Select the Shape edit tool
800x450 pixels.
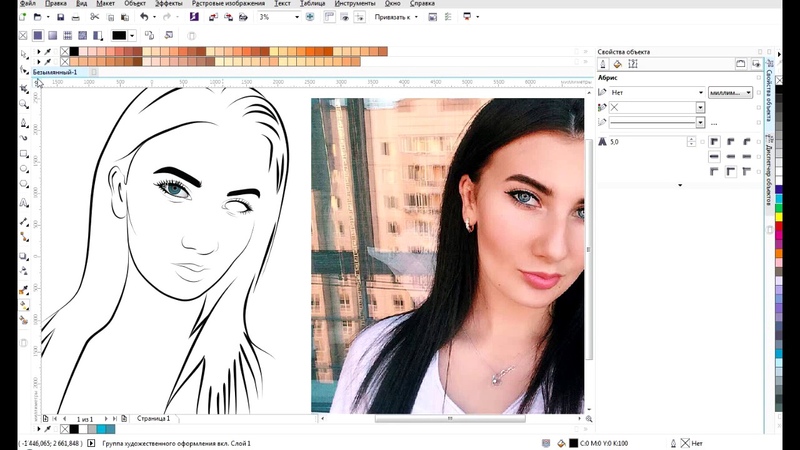[23, 70]
